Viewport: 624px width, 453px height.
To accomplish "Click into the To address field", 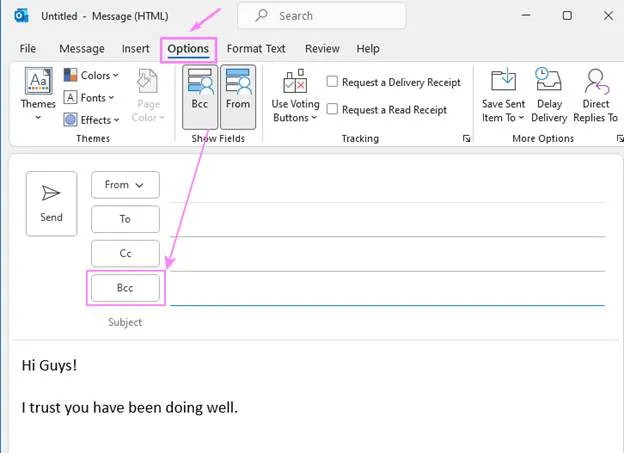I will pyautogui.click(x=388, y=220).
